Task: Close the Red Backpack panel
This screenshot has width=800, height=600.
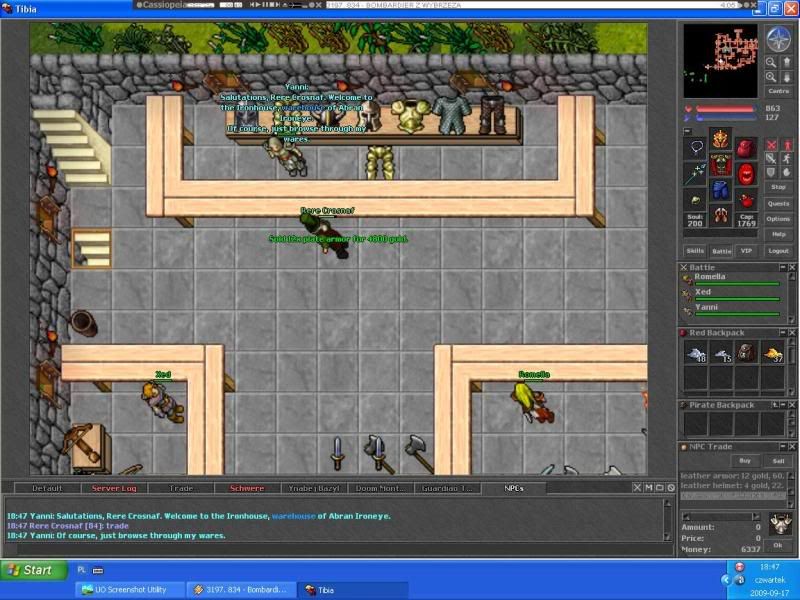Action: [792, 333]
